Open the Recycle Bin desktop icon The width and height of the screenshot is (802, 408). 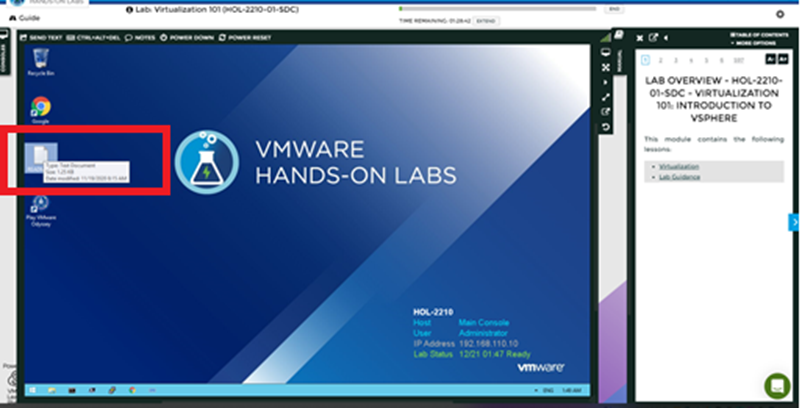tap(41, 61)
